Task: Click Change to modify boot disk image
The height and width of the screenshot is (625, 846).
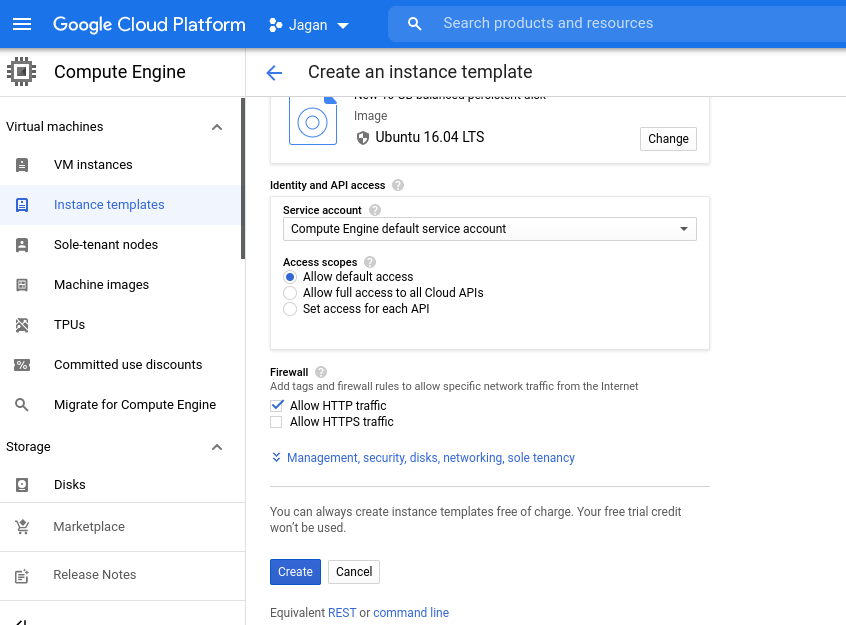Action: tap(668, 139)
